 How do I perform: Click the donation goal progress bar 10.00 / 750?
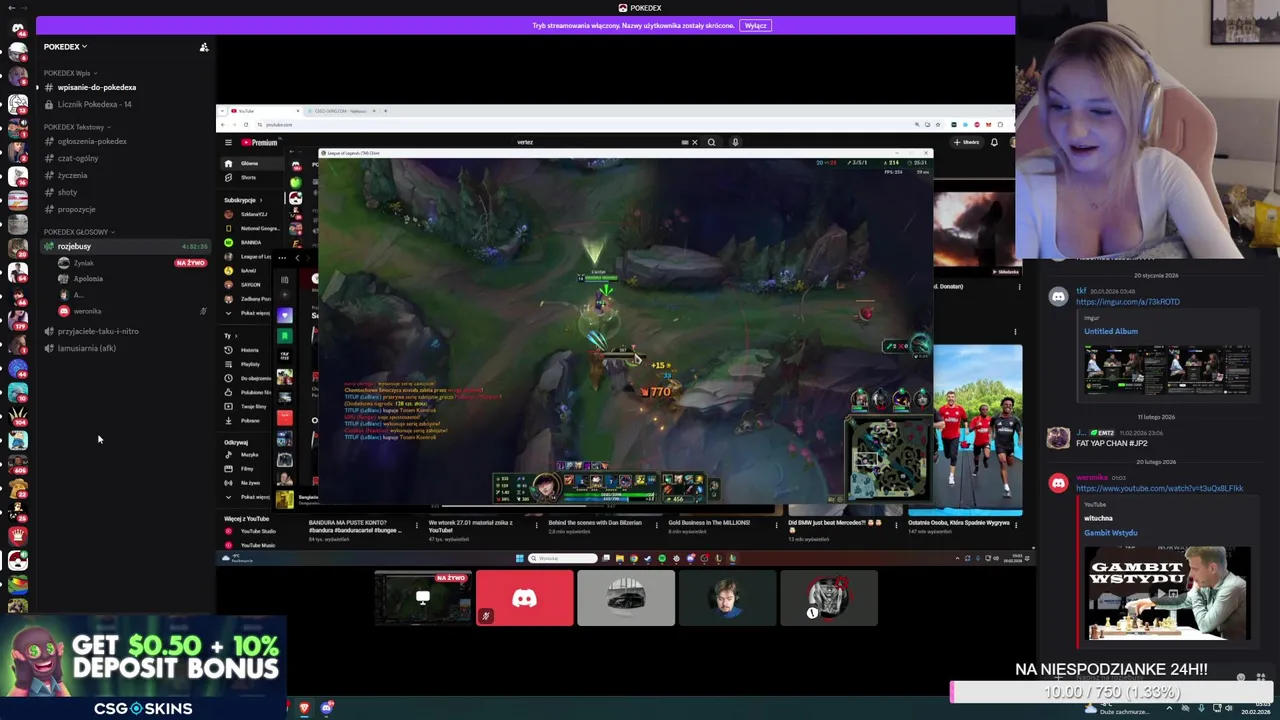click(x=1111, y=692)
